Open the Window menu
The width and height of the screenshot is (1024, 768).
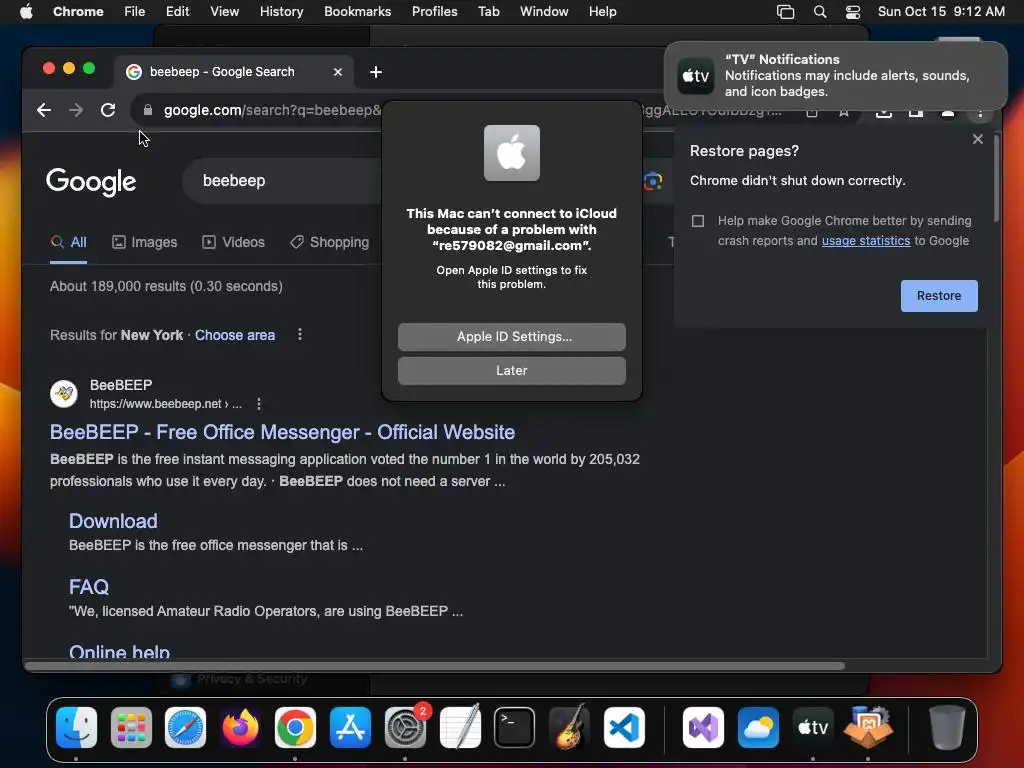[x=544, y=12]
